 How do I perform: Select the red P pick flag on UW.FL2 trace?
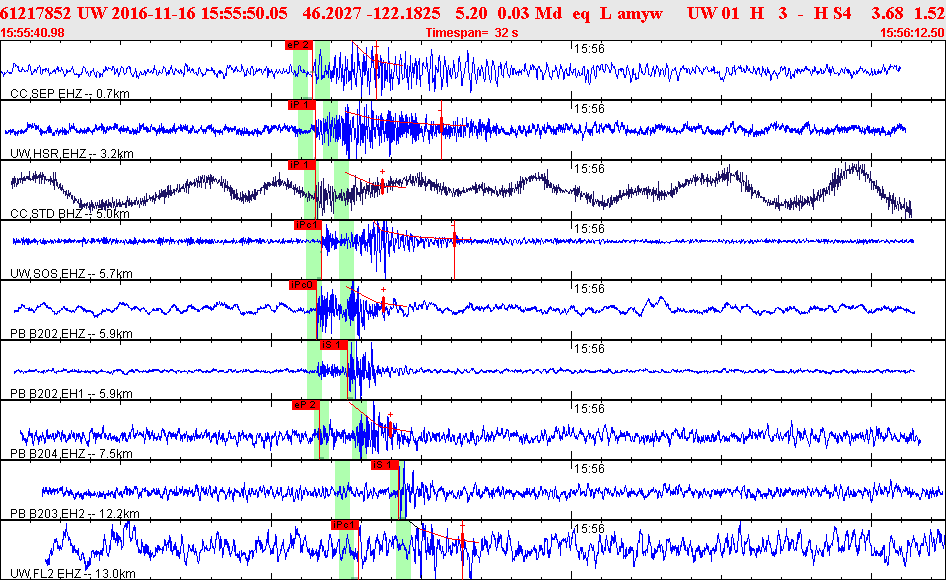pos(345,525)
